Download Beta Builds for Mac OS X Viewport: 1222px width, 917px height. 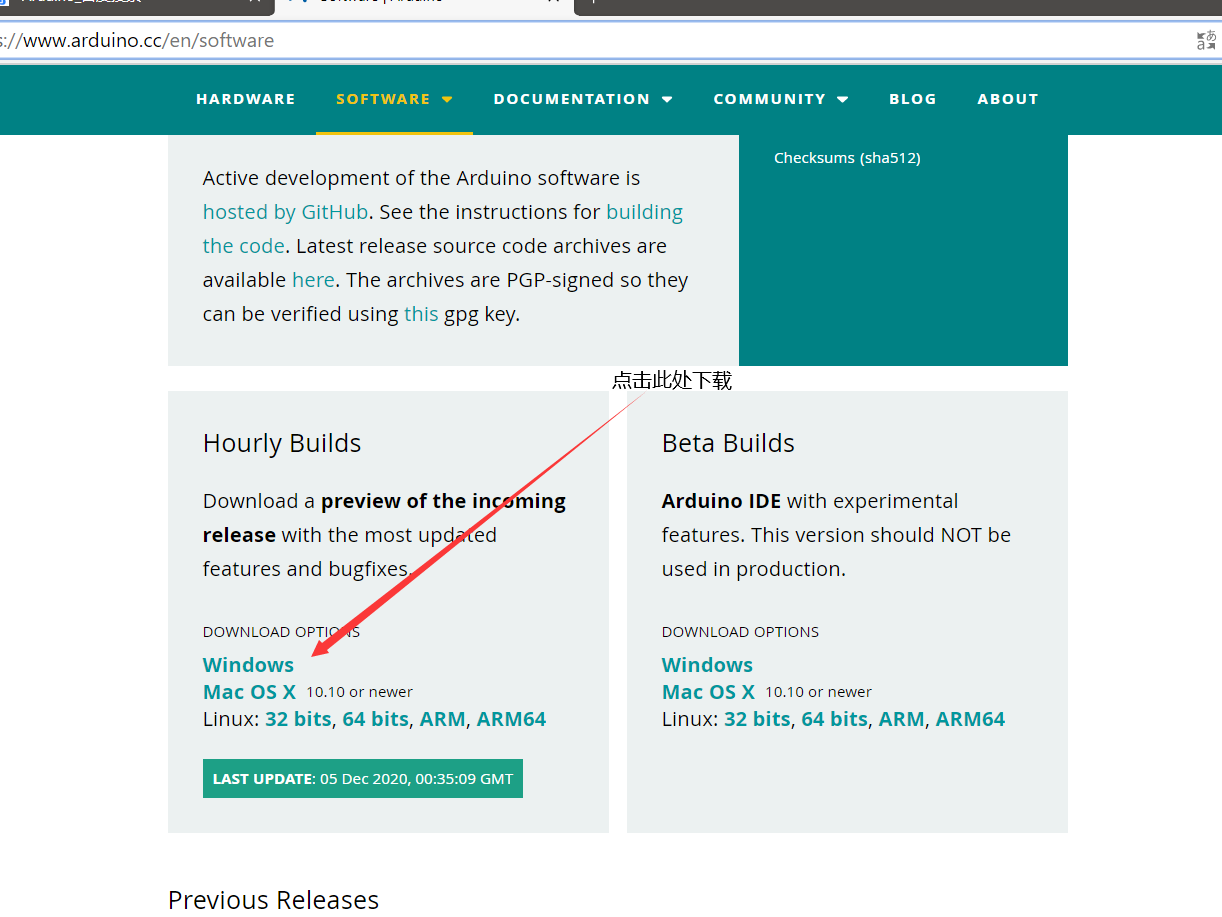pyautogui.click(x=708, y=692)
